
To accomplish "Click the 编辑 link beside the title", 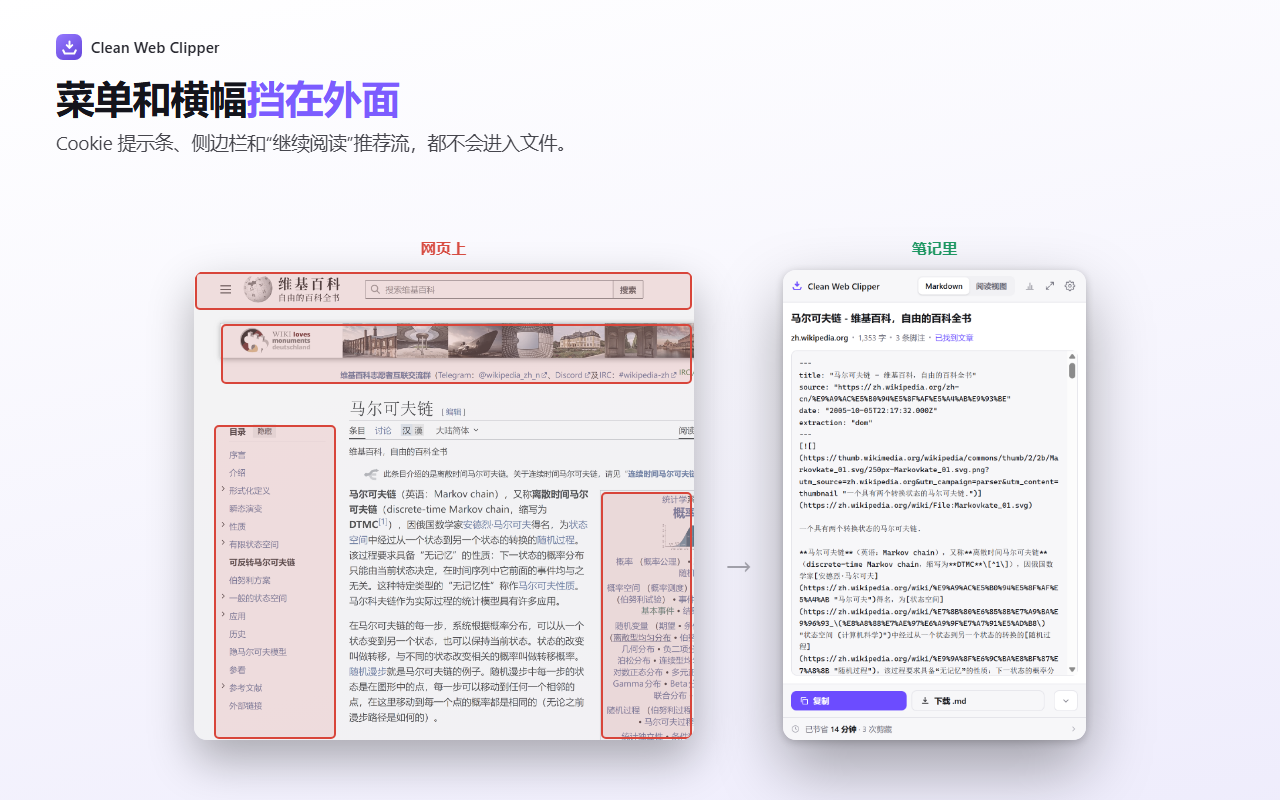I will pos(453,411).
